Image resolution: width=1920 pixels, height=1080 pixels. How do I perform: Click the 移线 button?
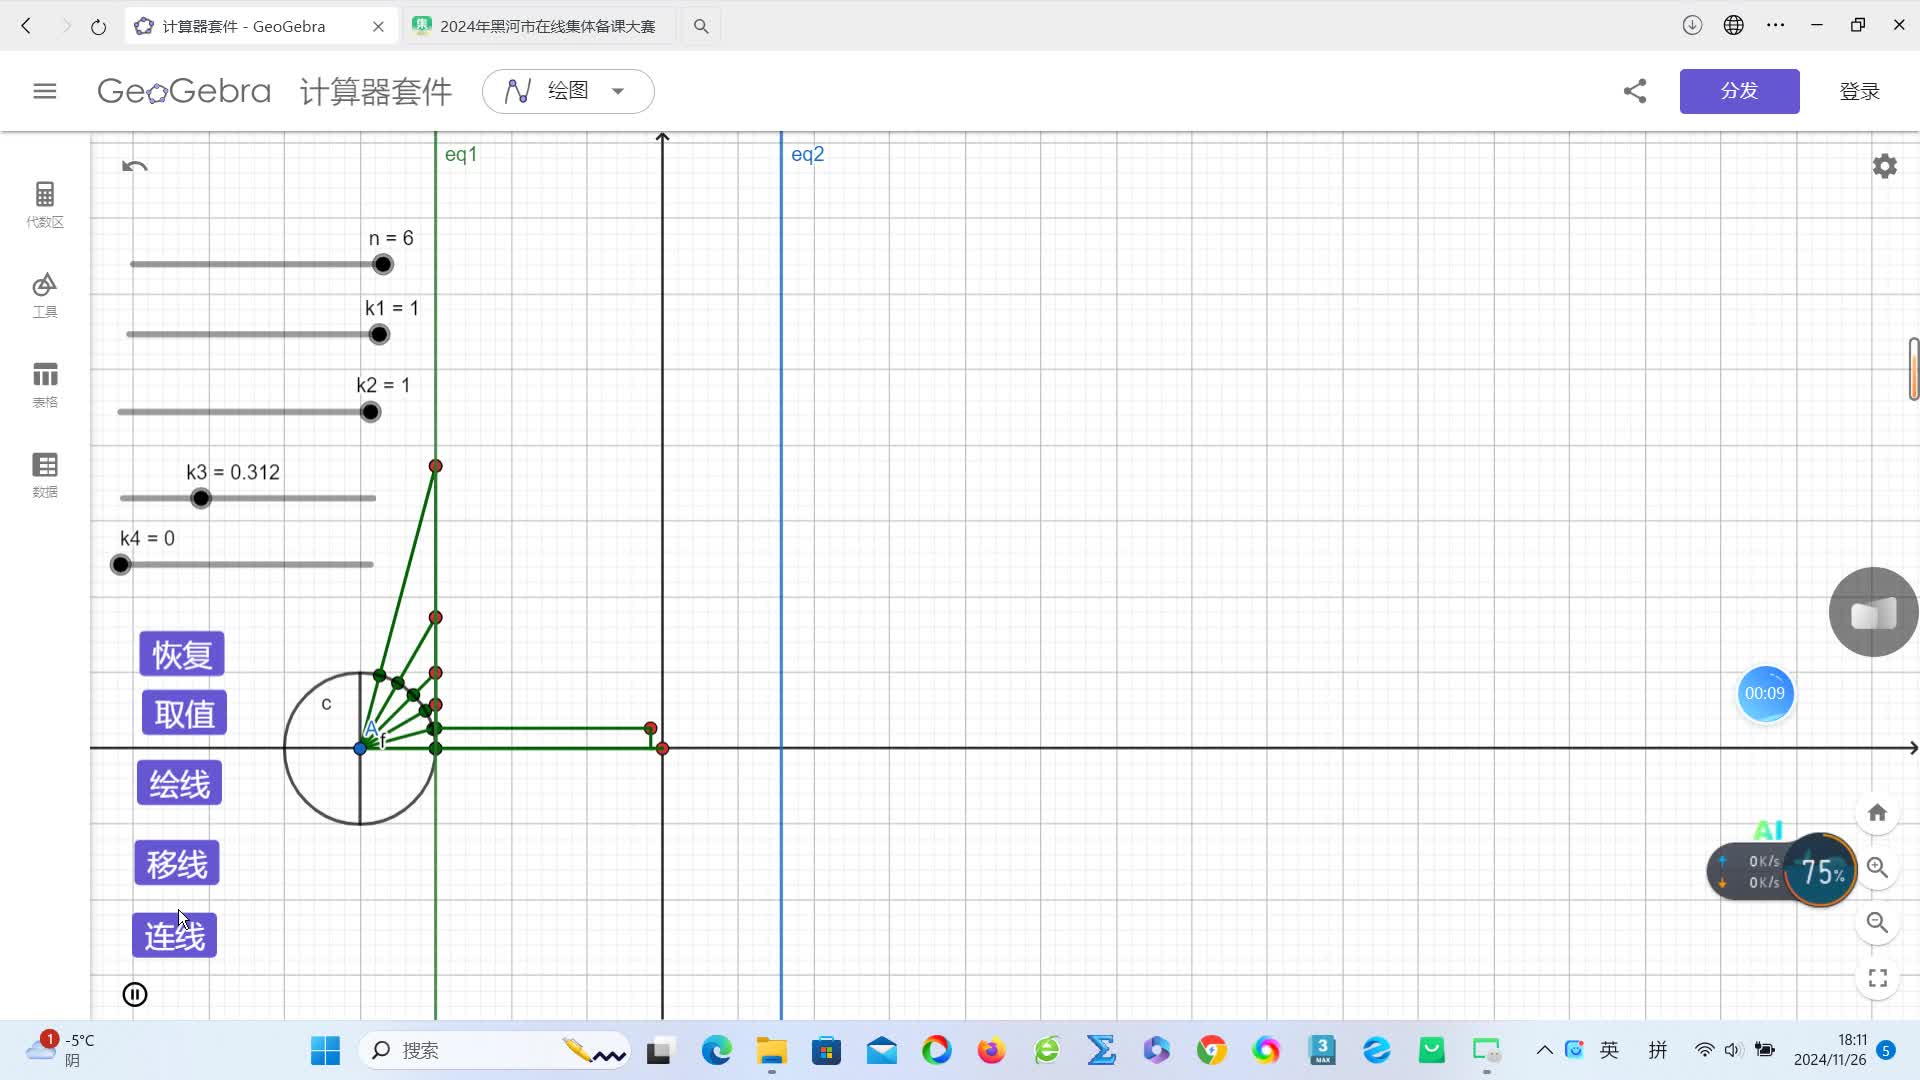[x=177, y=863]
